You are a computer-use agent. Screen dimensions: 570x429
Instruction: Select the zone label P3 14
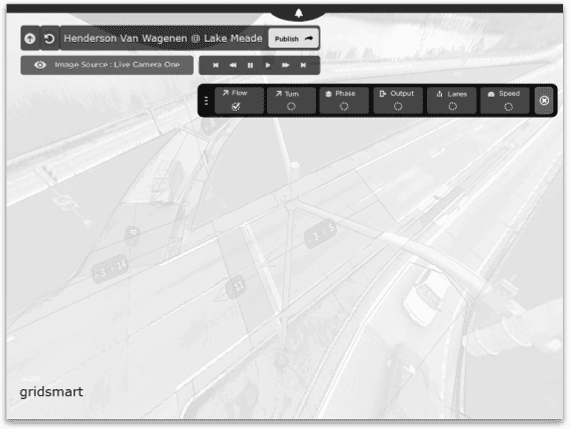coord(110,269)
